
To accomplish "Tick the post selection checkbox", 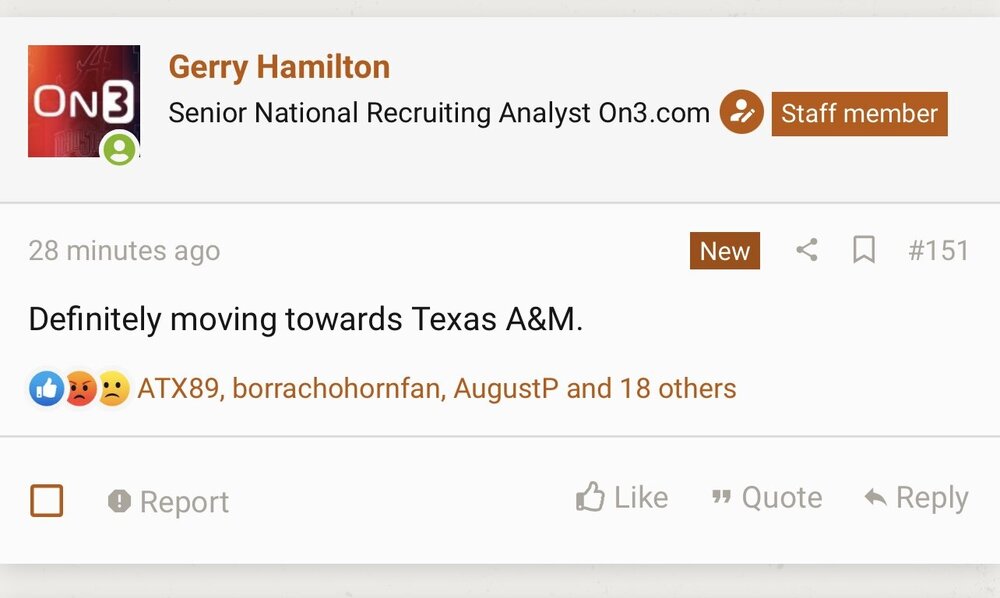I will click(x=47, y=500).
